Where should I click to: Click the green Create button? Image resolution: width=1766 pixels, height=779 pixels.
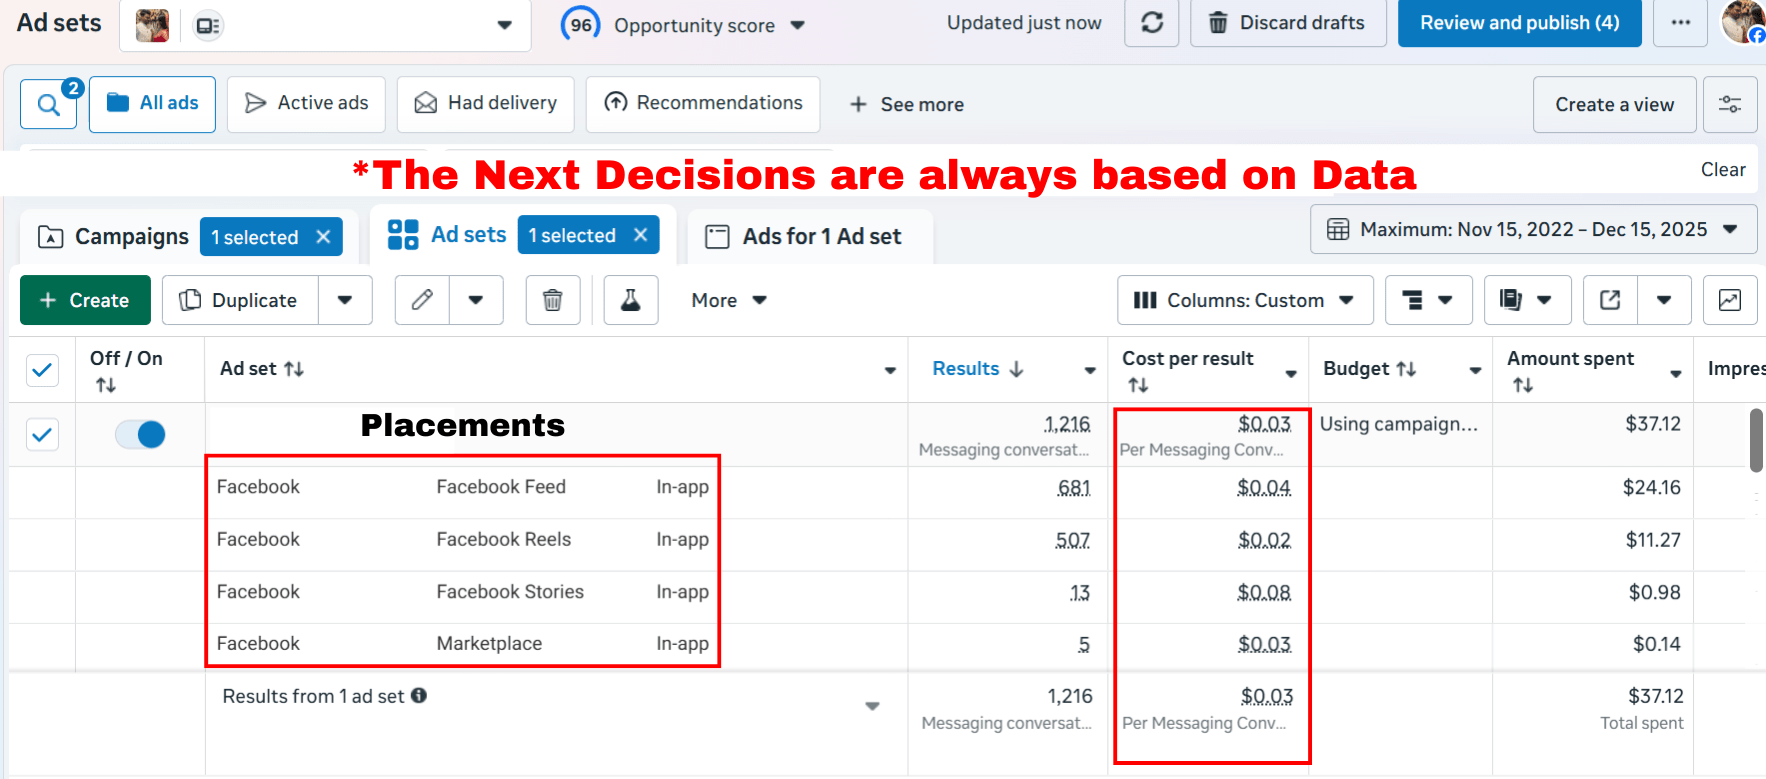85,300
